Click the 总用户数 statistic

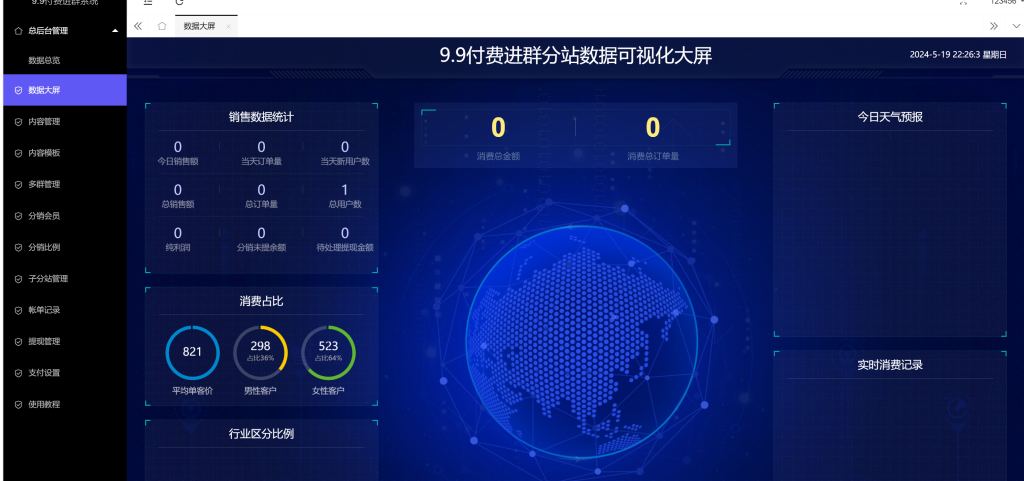tap(345, 196)
